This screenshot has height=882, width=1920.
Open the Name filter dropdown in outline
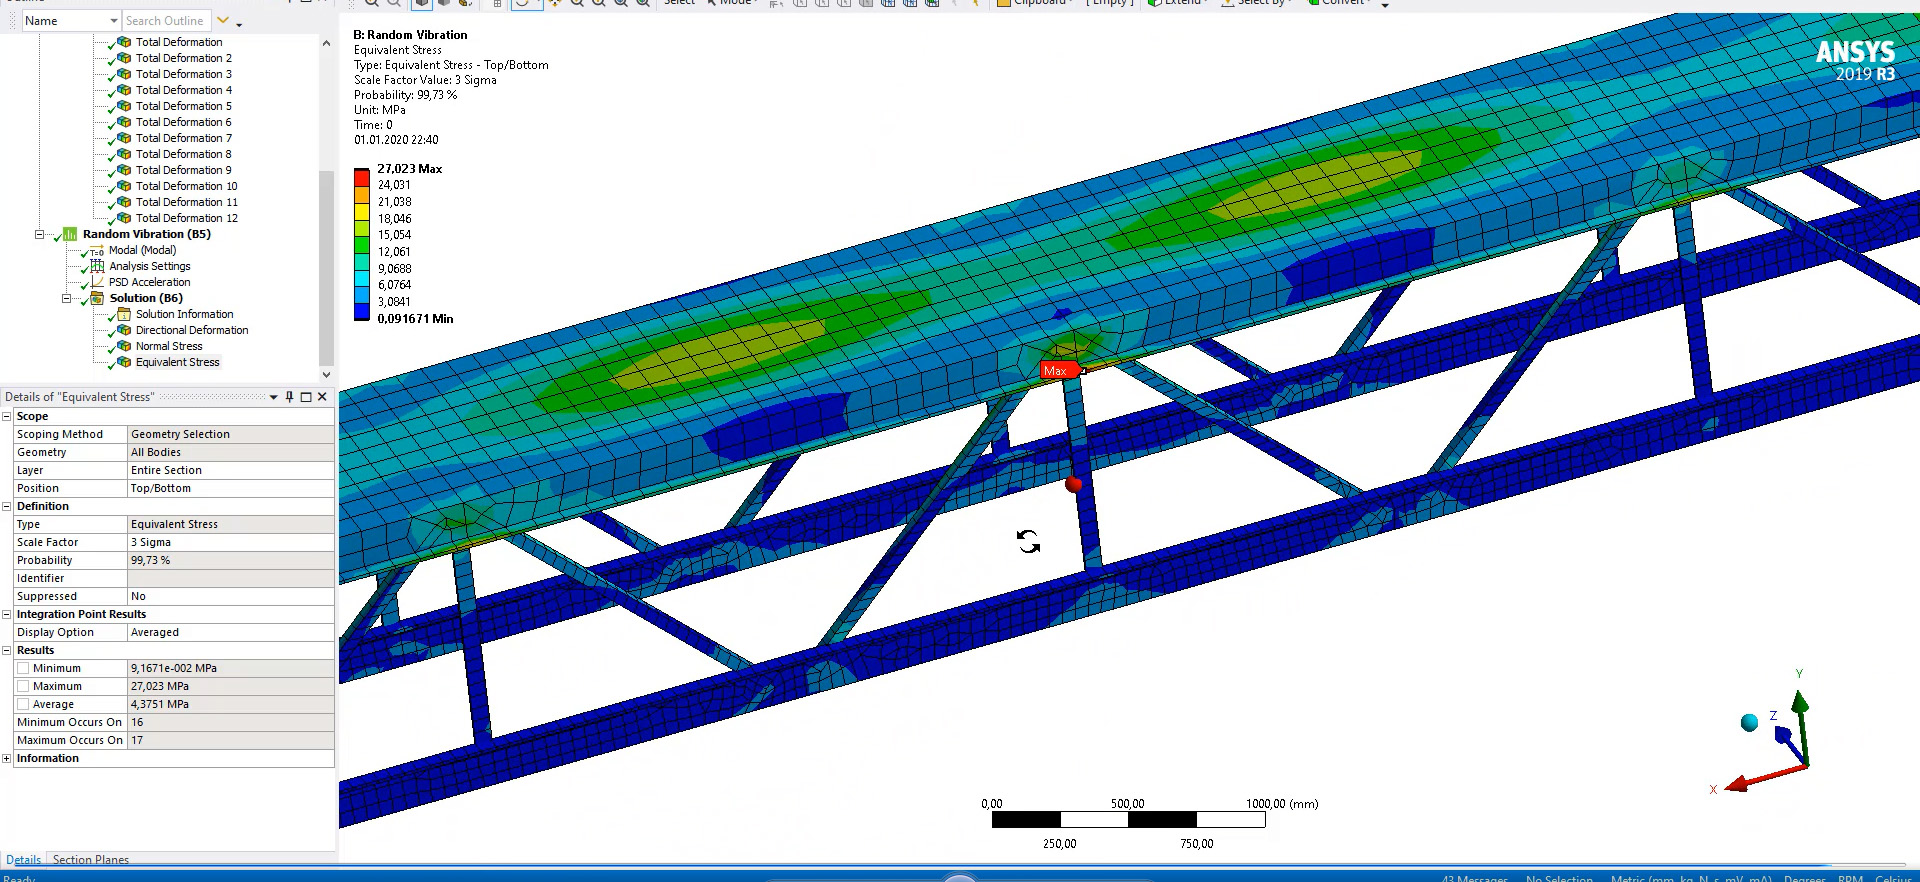coord(113,21)
